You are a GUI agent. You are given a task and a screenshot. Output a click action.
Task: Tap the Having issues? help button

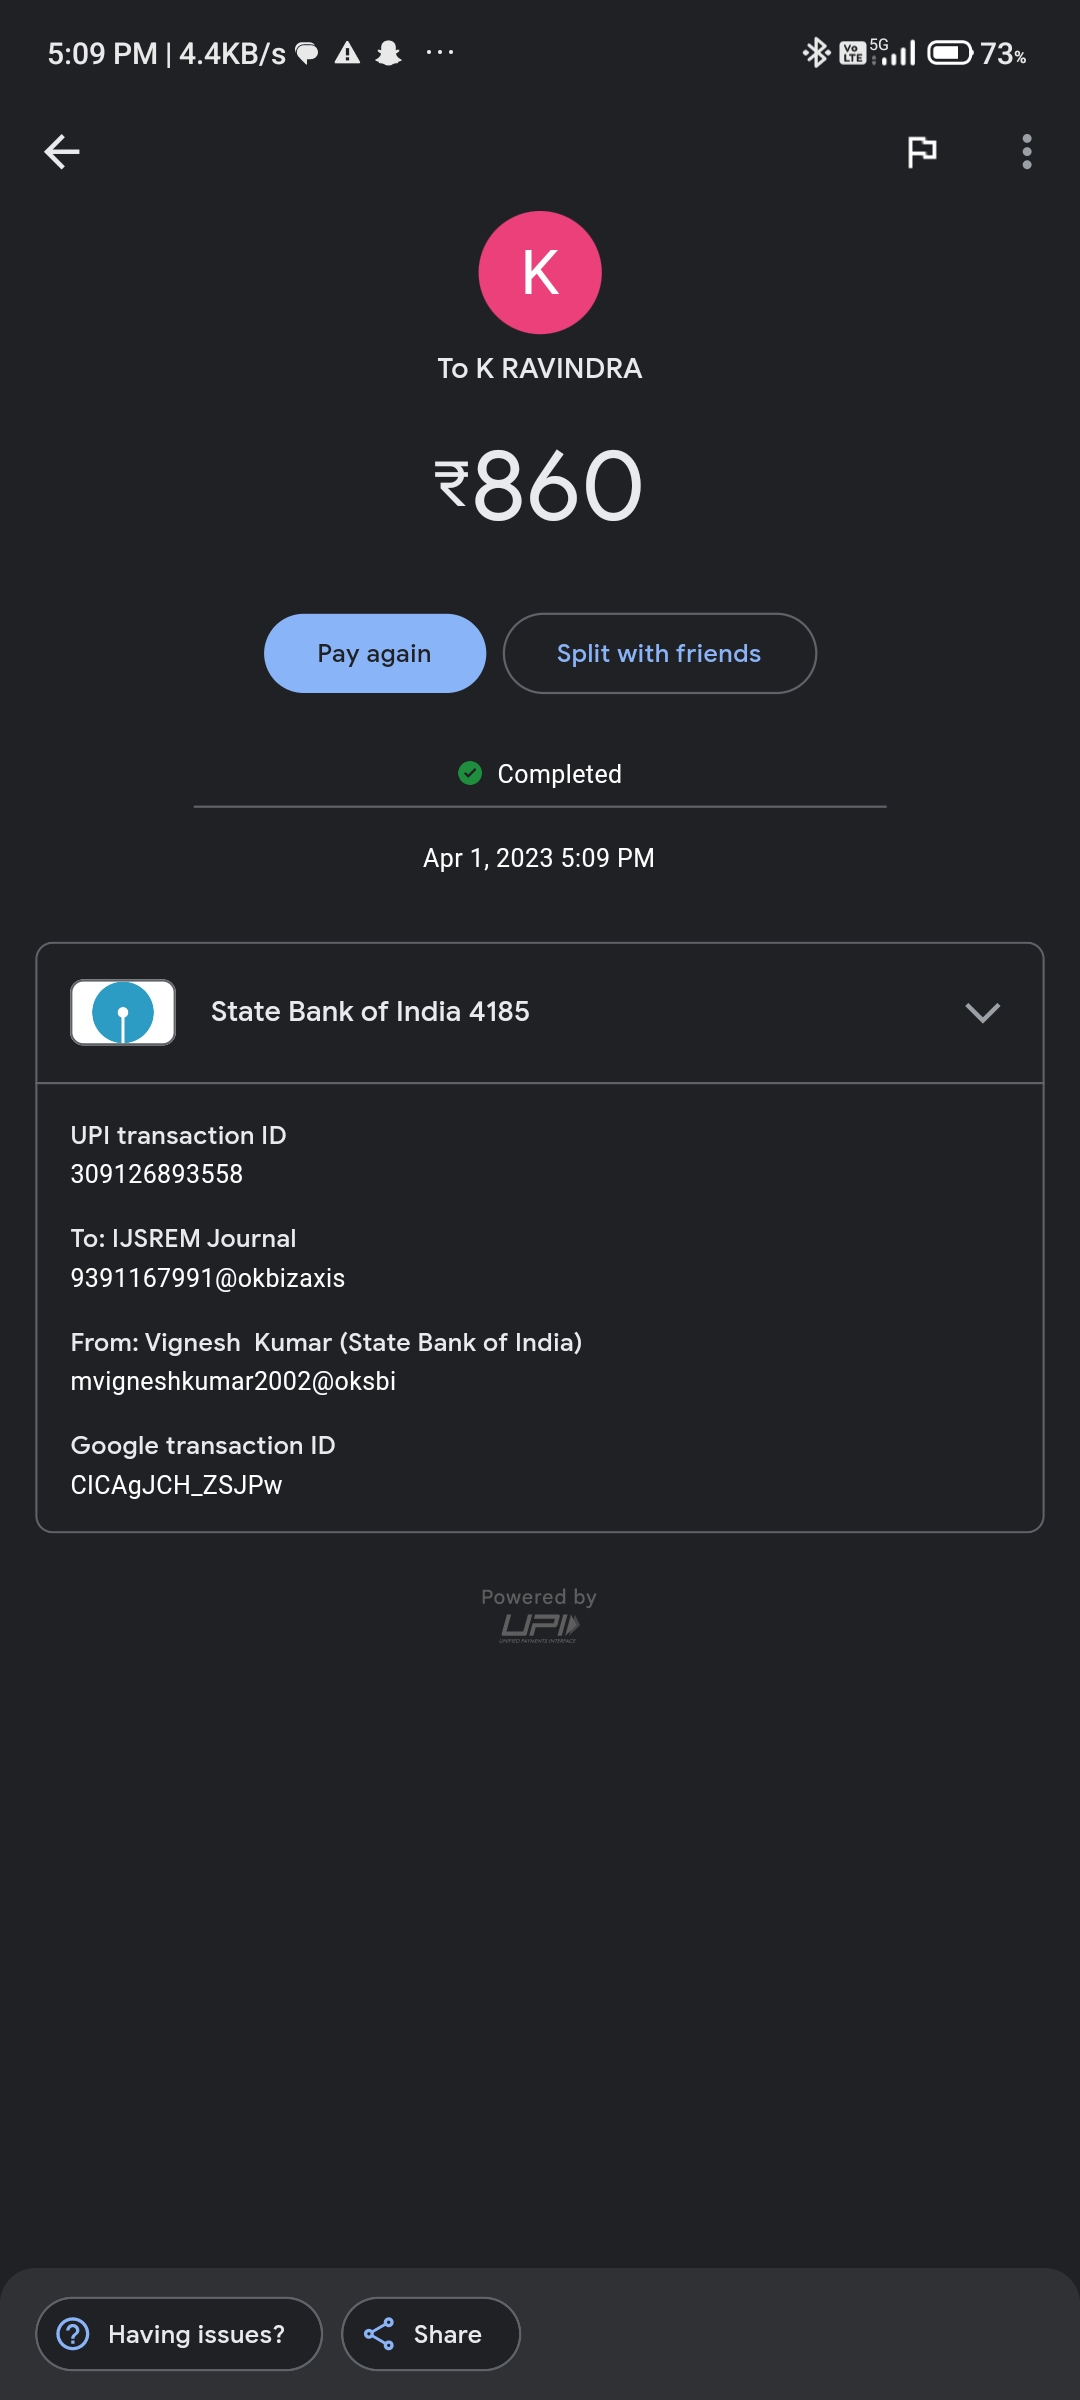coord(179,2334)
